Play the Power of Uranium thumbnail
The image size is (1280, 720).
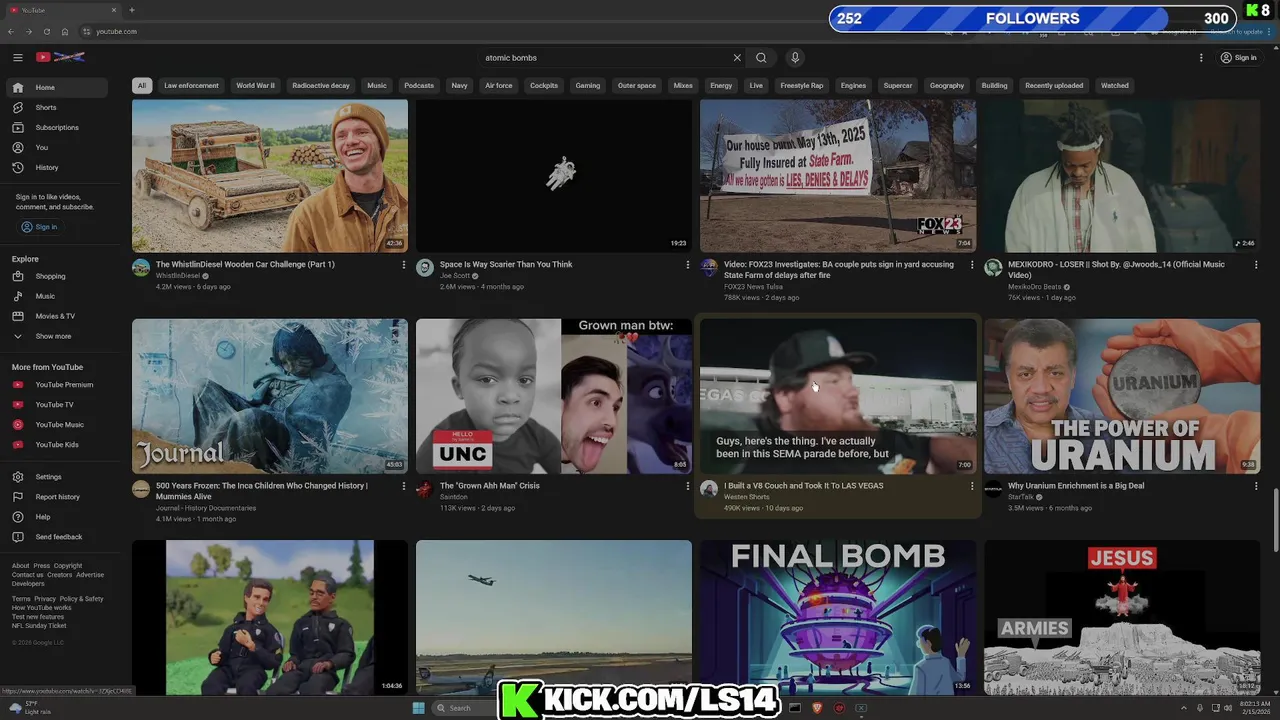pyautogui.click(x=1122, y=396)
